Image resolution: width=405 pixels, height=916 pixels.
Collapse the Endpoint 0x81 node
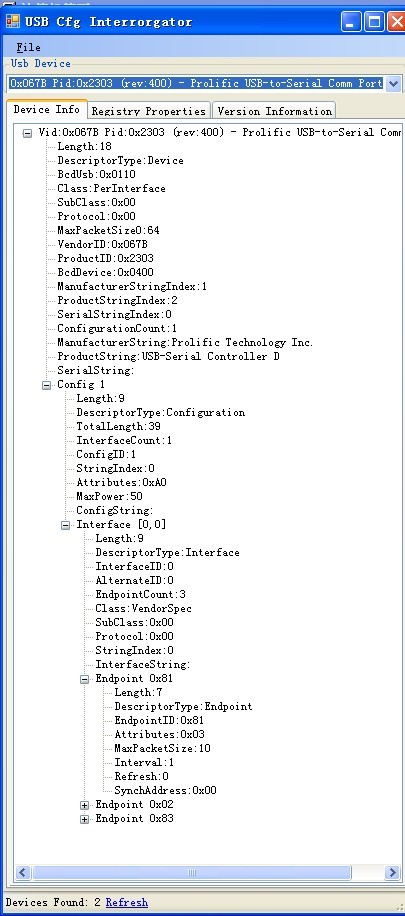(x=84, y=679)
